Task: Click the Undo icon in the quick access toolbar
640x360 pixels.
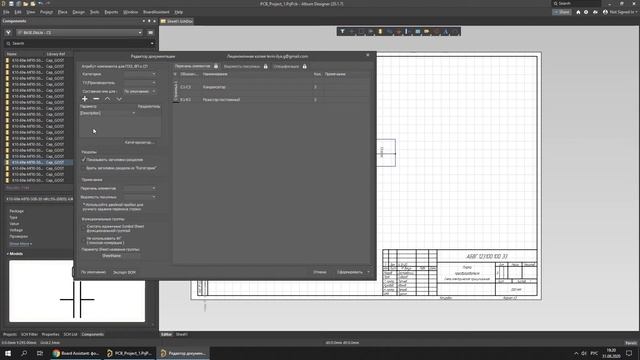Action: point(40,4)
